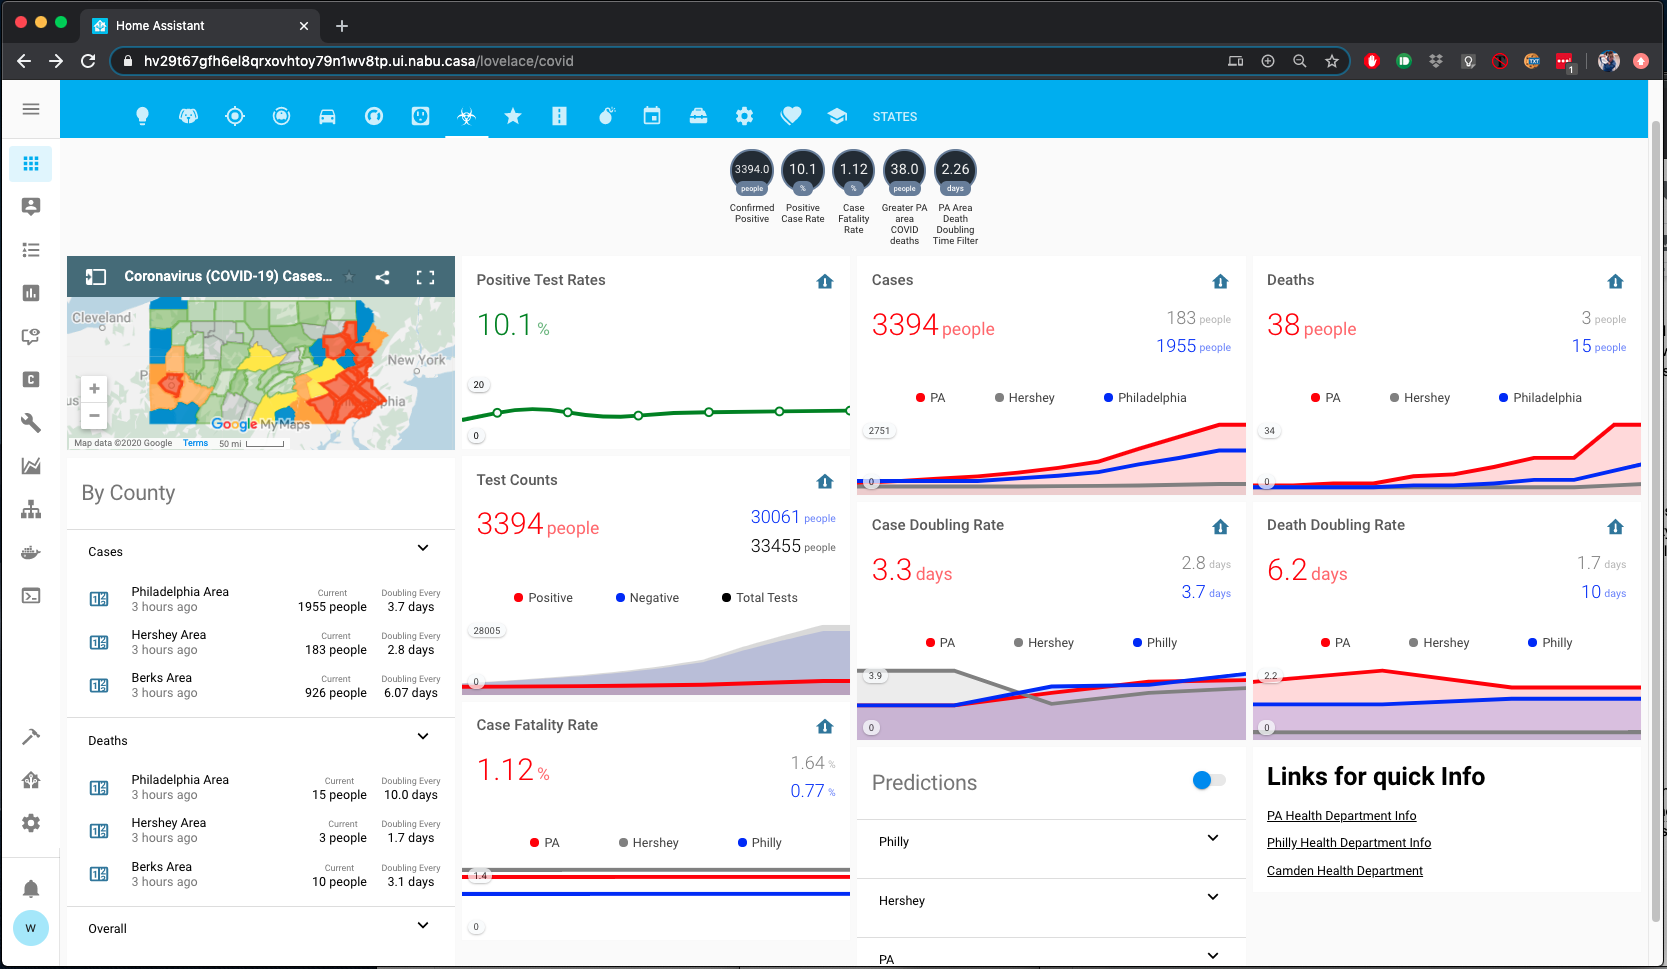Expand the Philly predictions panel
This screenshot has width=1667, height=969.
coord(1051,841)
